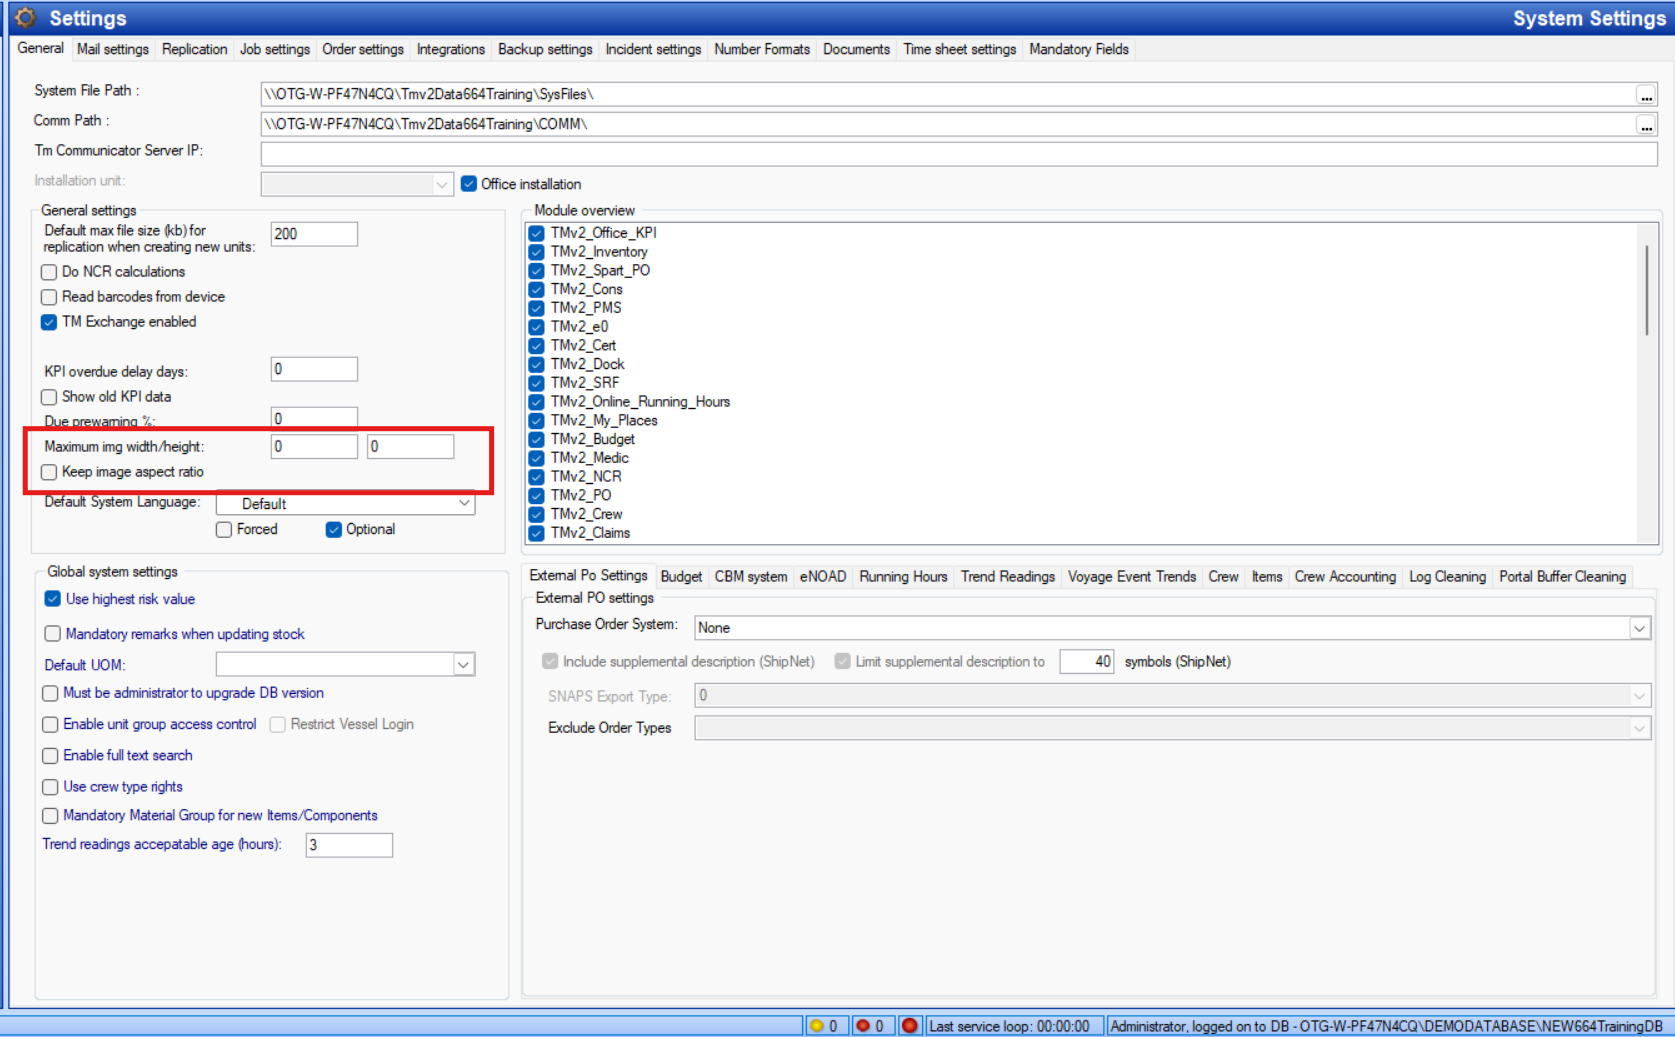Click the Settings gear icon in title bar
The image size is (1675, 1037).
tap(24, 16)
